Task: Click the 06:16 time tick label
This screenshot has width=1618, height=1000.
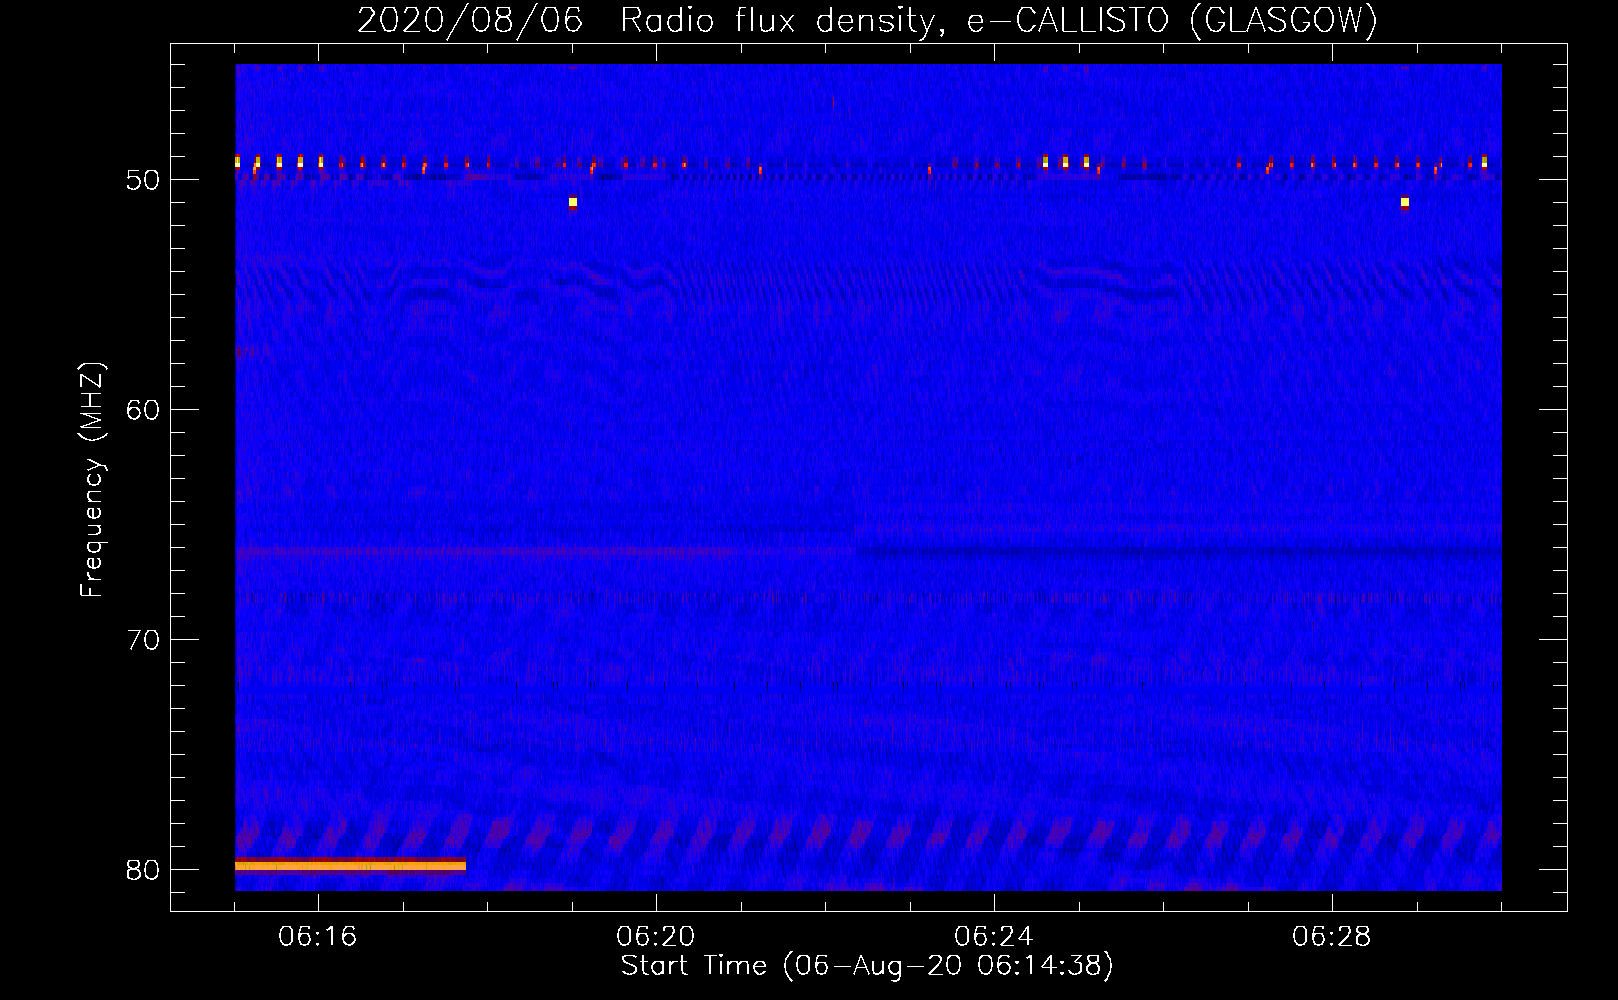Action: [318, 937]
